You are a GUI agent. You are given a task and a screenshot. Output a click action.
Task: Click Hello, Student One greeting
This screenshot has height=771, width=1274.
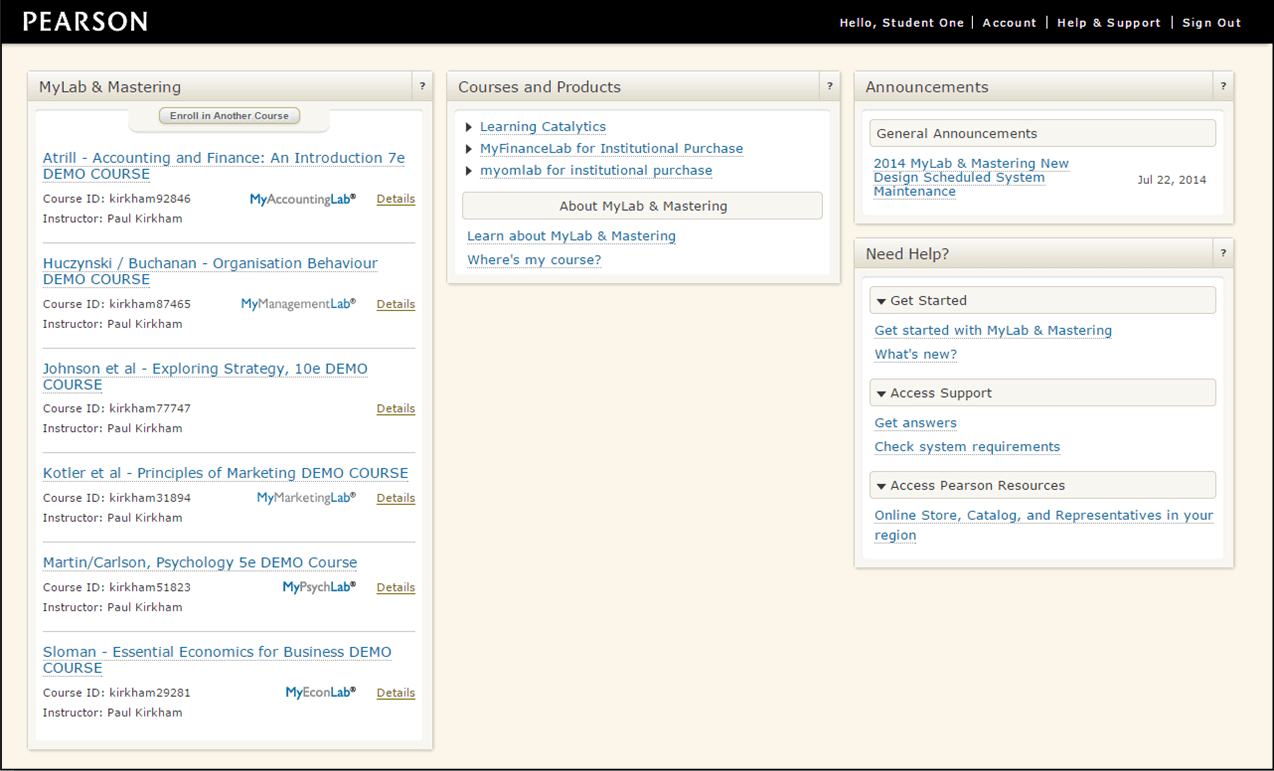point(902,23)
